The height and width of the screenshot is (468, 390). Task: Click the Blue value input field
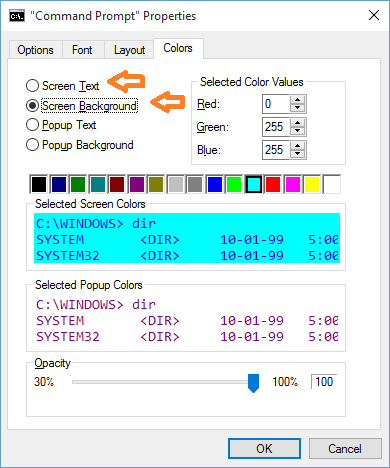coord(276,150)
